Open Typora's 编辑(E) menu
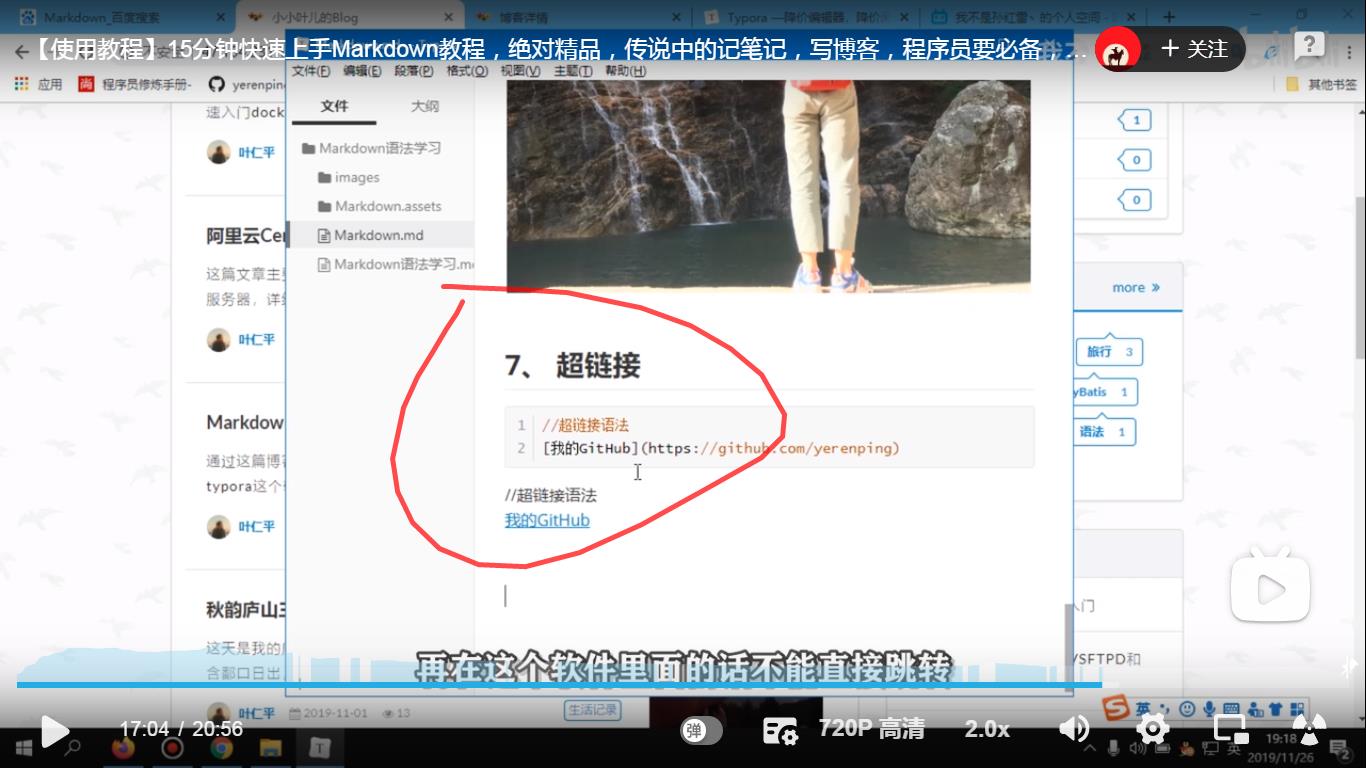The image size is (1366, 768). (362, 71)
